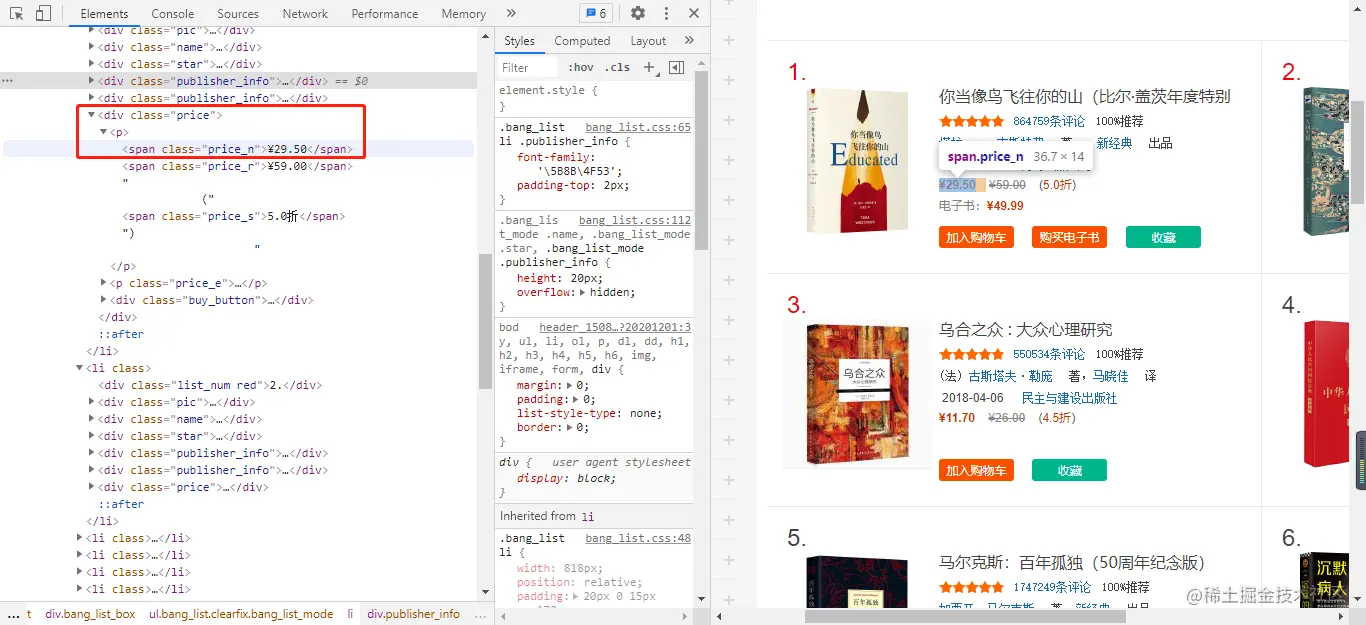Image resolution: width=1366 pixels, height=625 pixels.
Task: Click translator link 马晓佳
Action: (x=1110, y=376)
